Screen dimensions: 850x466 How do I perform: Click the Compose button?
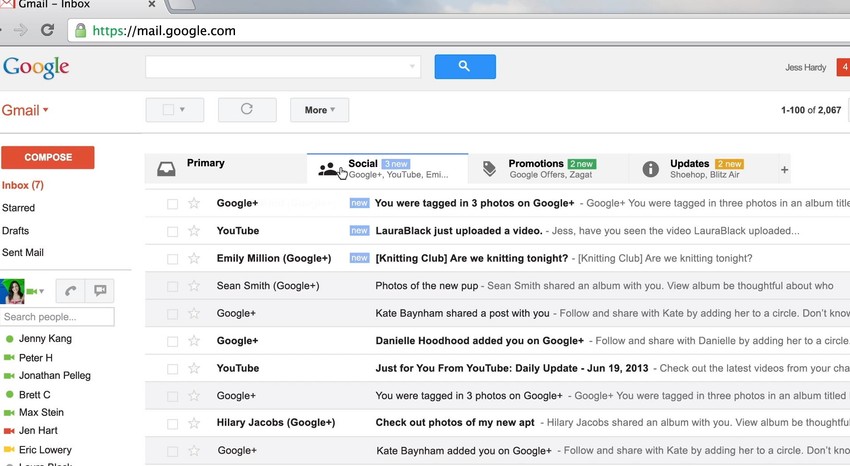click(48, 157)
